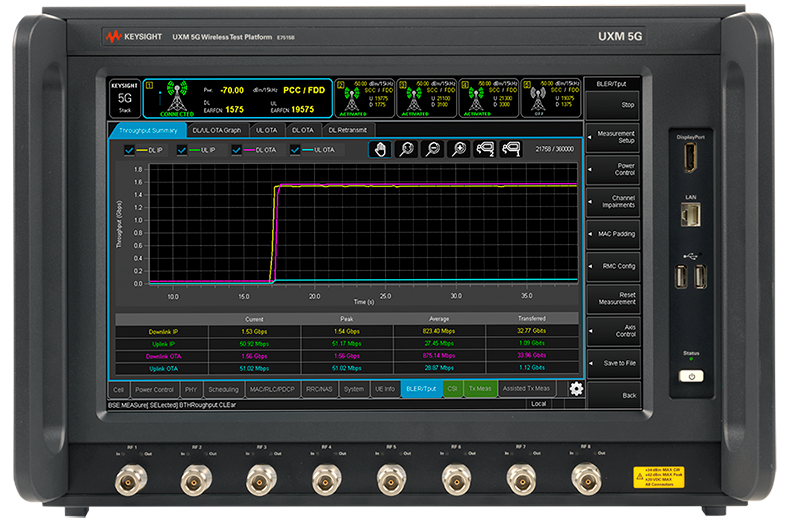The height and width of the screenshot is (518, 788).
Task: Click the graph scale icon marked 1
Action: (511, 149)
